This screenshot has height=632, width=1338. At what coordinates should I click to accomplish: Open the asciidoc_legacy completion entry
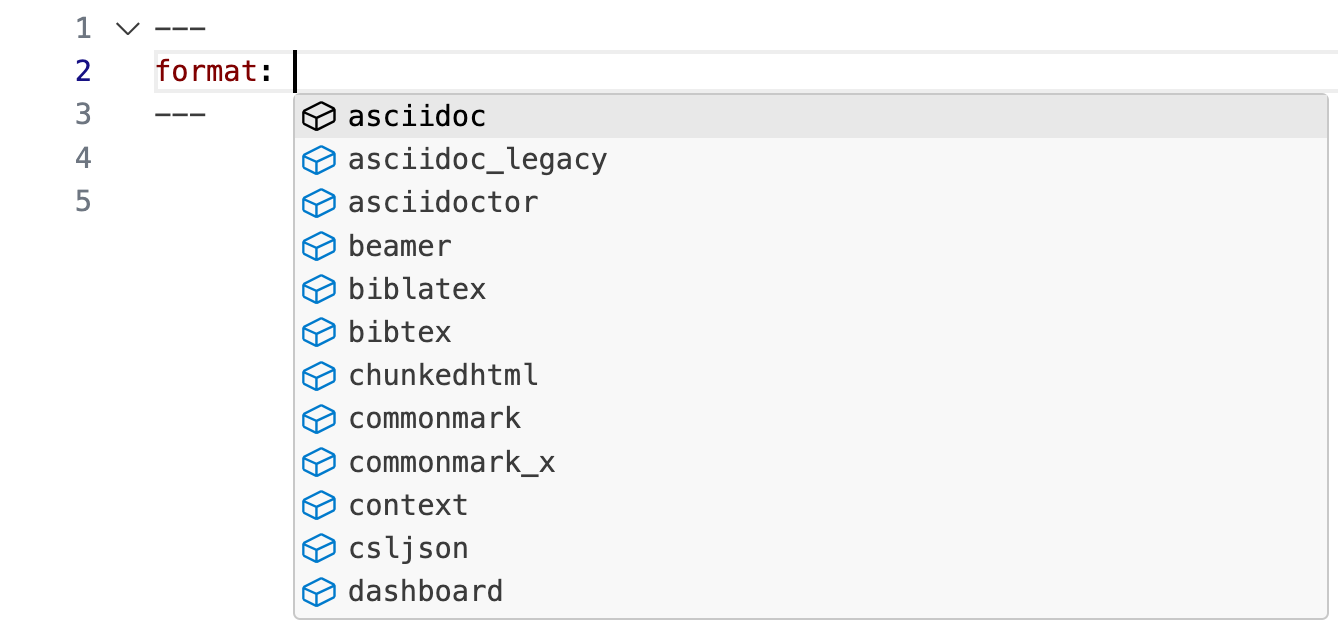(476, 158)
